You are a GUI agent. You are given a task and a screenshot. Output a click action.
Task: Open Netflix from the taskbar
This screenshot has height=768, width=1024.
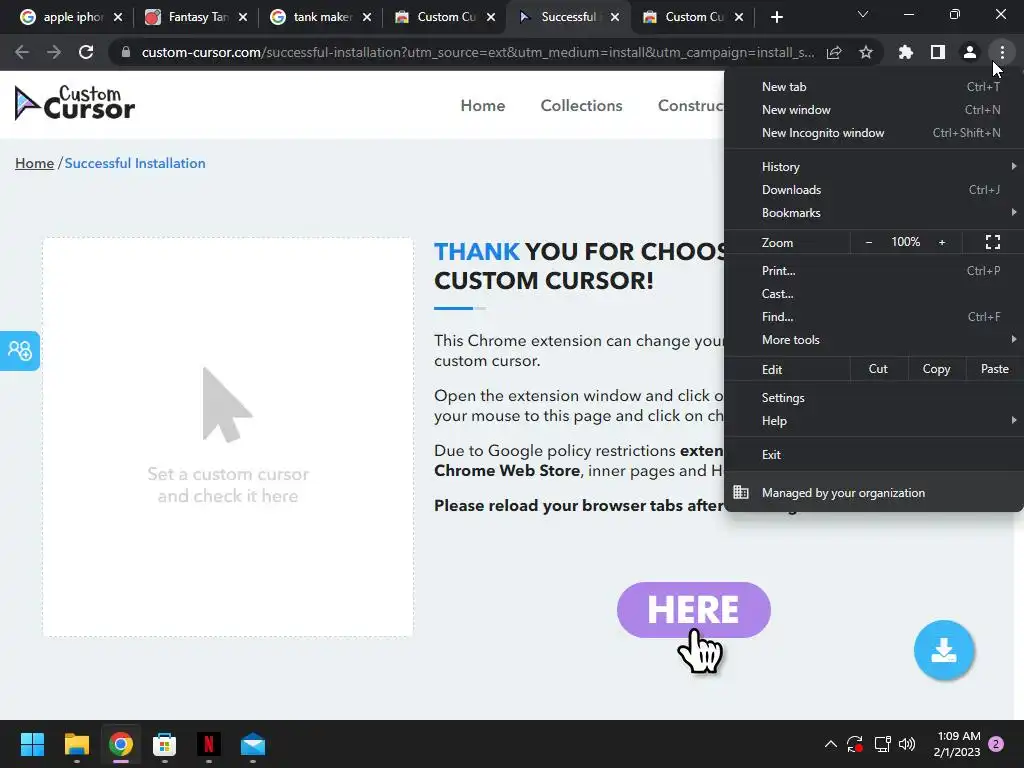pyautogui.click(x=208, y=744)
